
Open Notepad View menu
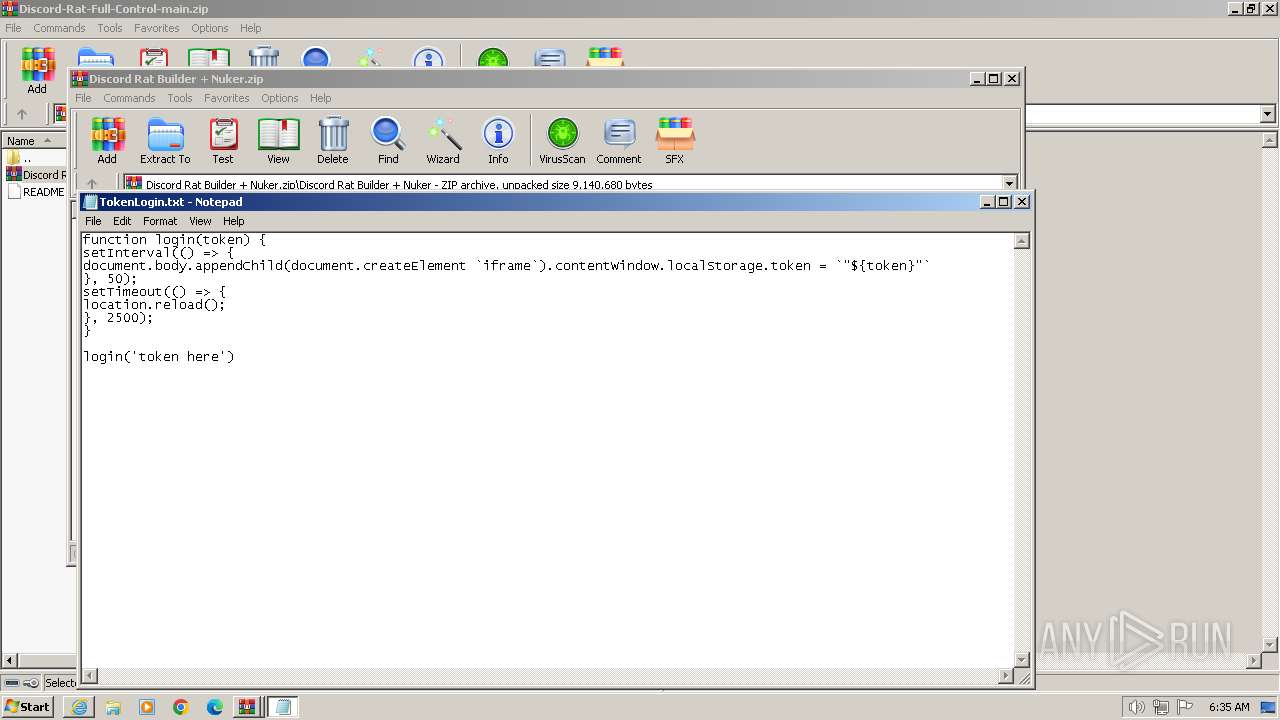tap(200, 221)
